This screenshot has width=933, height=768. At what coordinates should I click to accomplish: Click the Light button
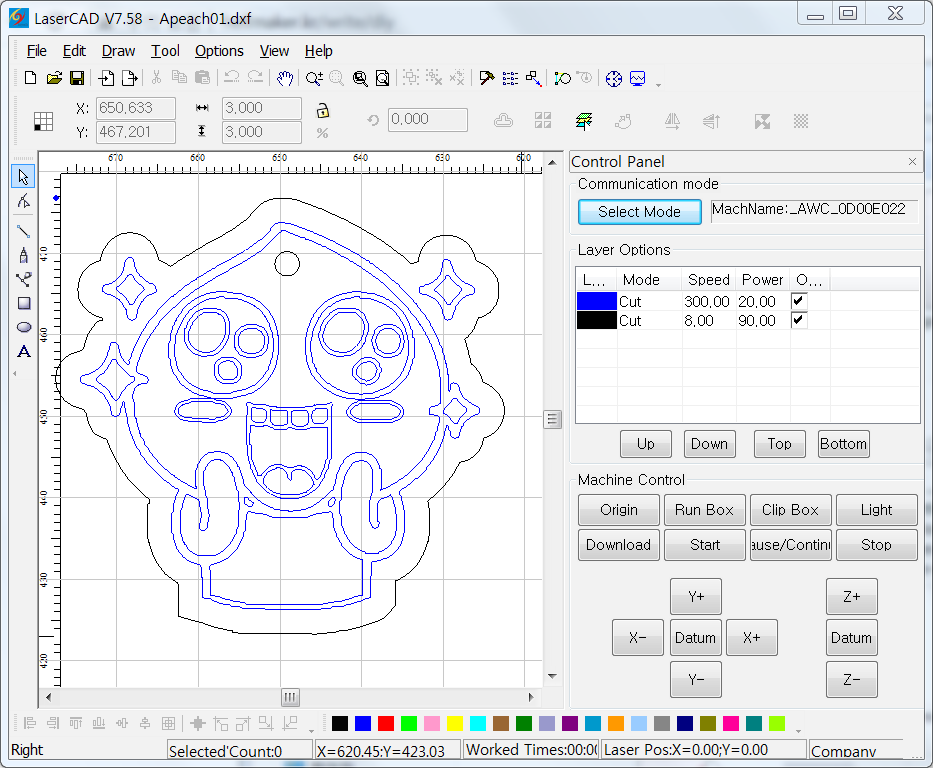[876, 510]
